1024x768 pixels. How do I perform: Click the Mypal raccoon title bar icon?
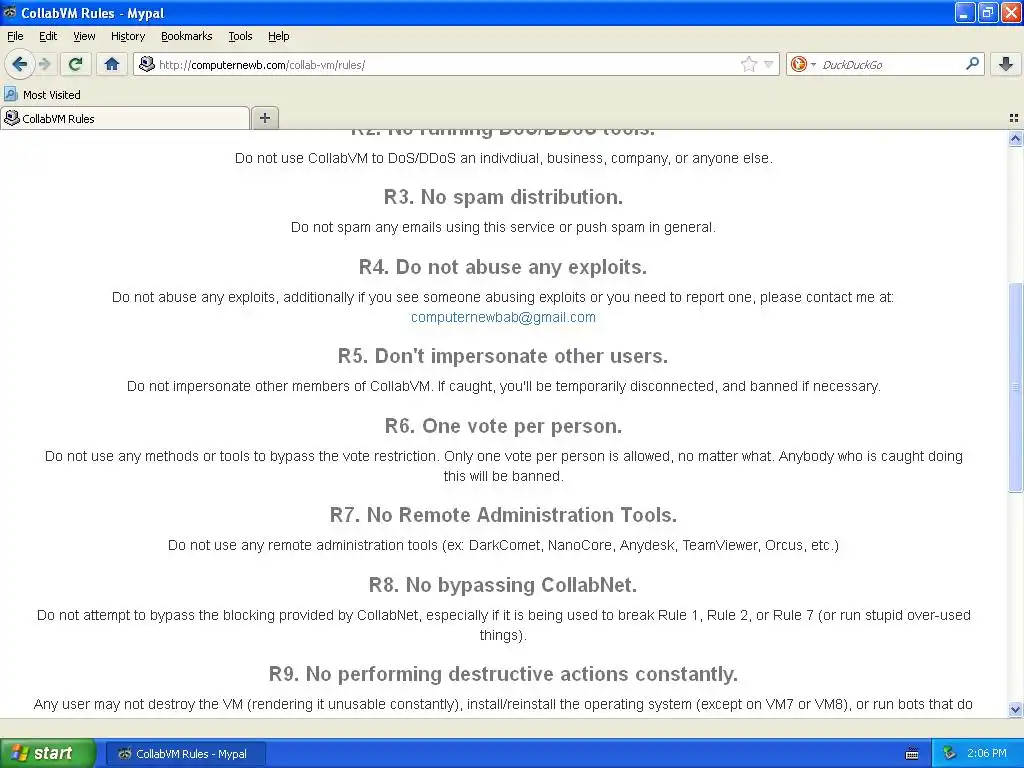point(10,12)
